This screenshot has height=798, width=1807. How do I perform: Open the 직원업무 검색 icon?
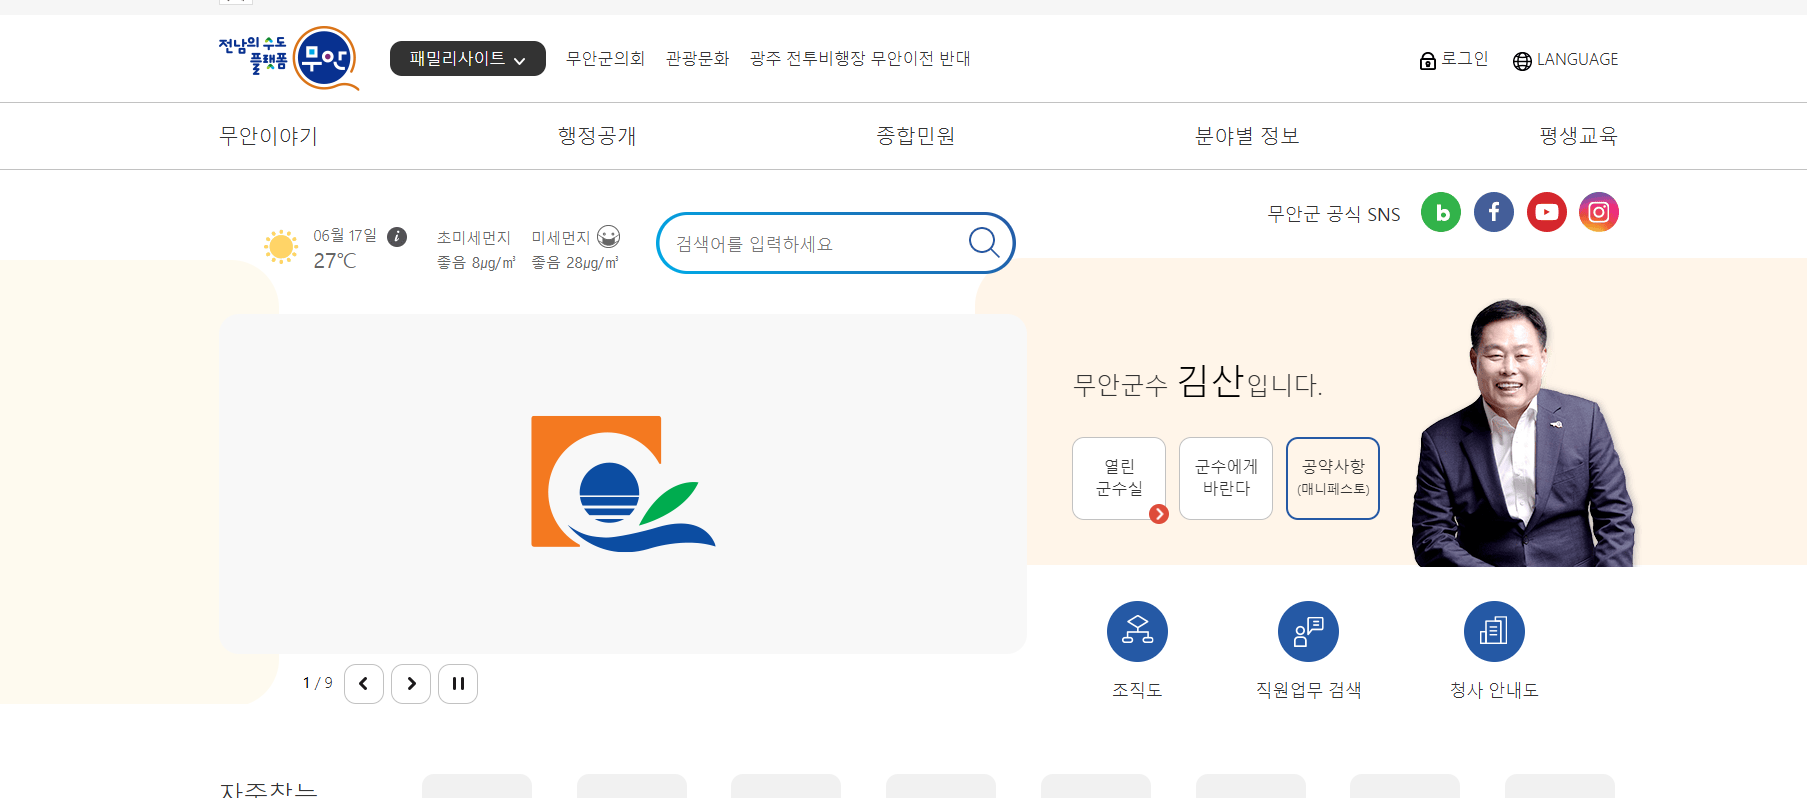pyautogui.click(x=1308, y=631)
